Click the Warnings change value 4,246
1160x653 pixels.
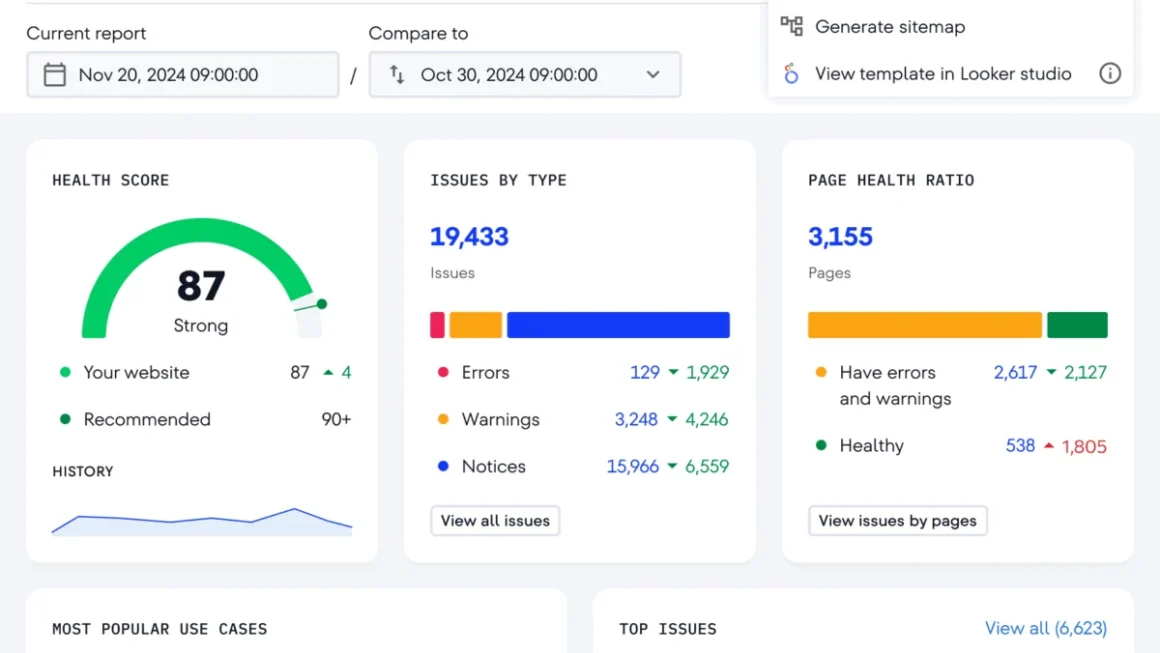tap(707, 419)
